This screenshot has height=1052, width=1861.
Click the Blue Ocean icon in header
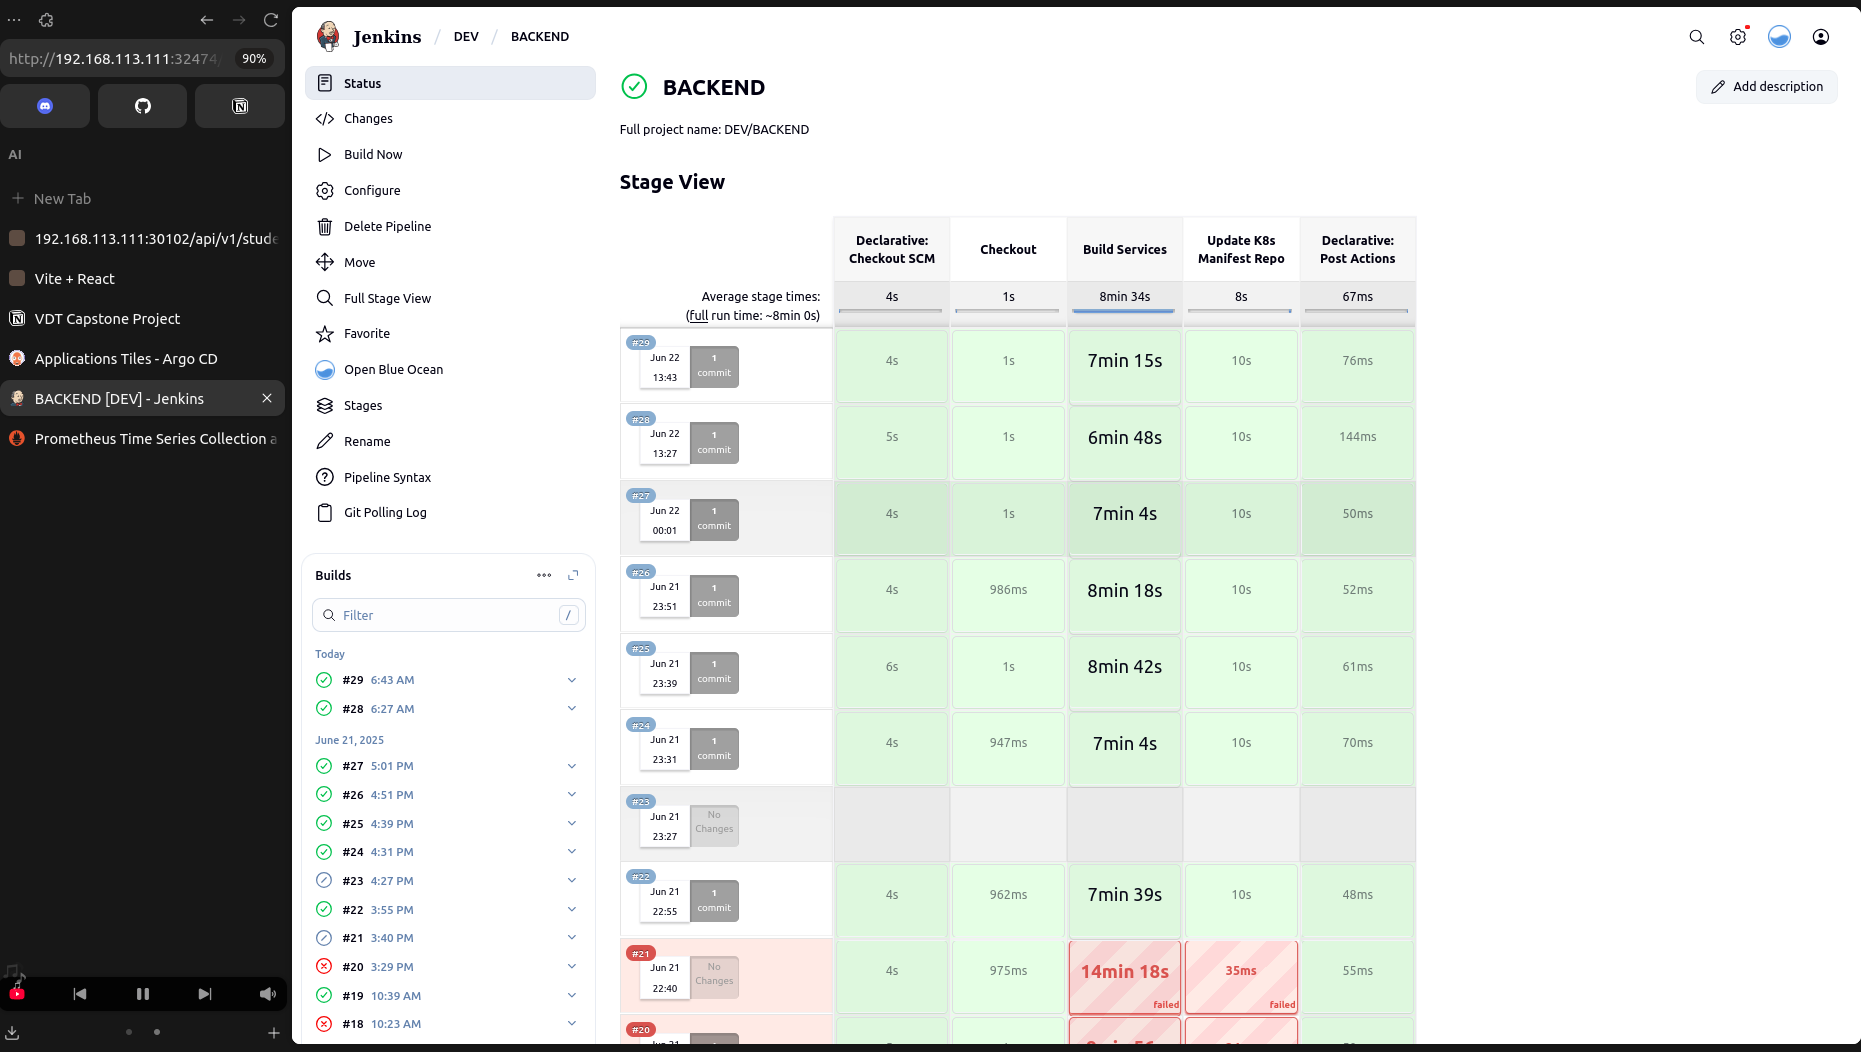pyautogui.click(x=1779, y=37)
